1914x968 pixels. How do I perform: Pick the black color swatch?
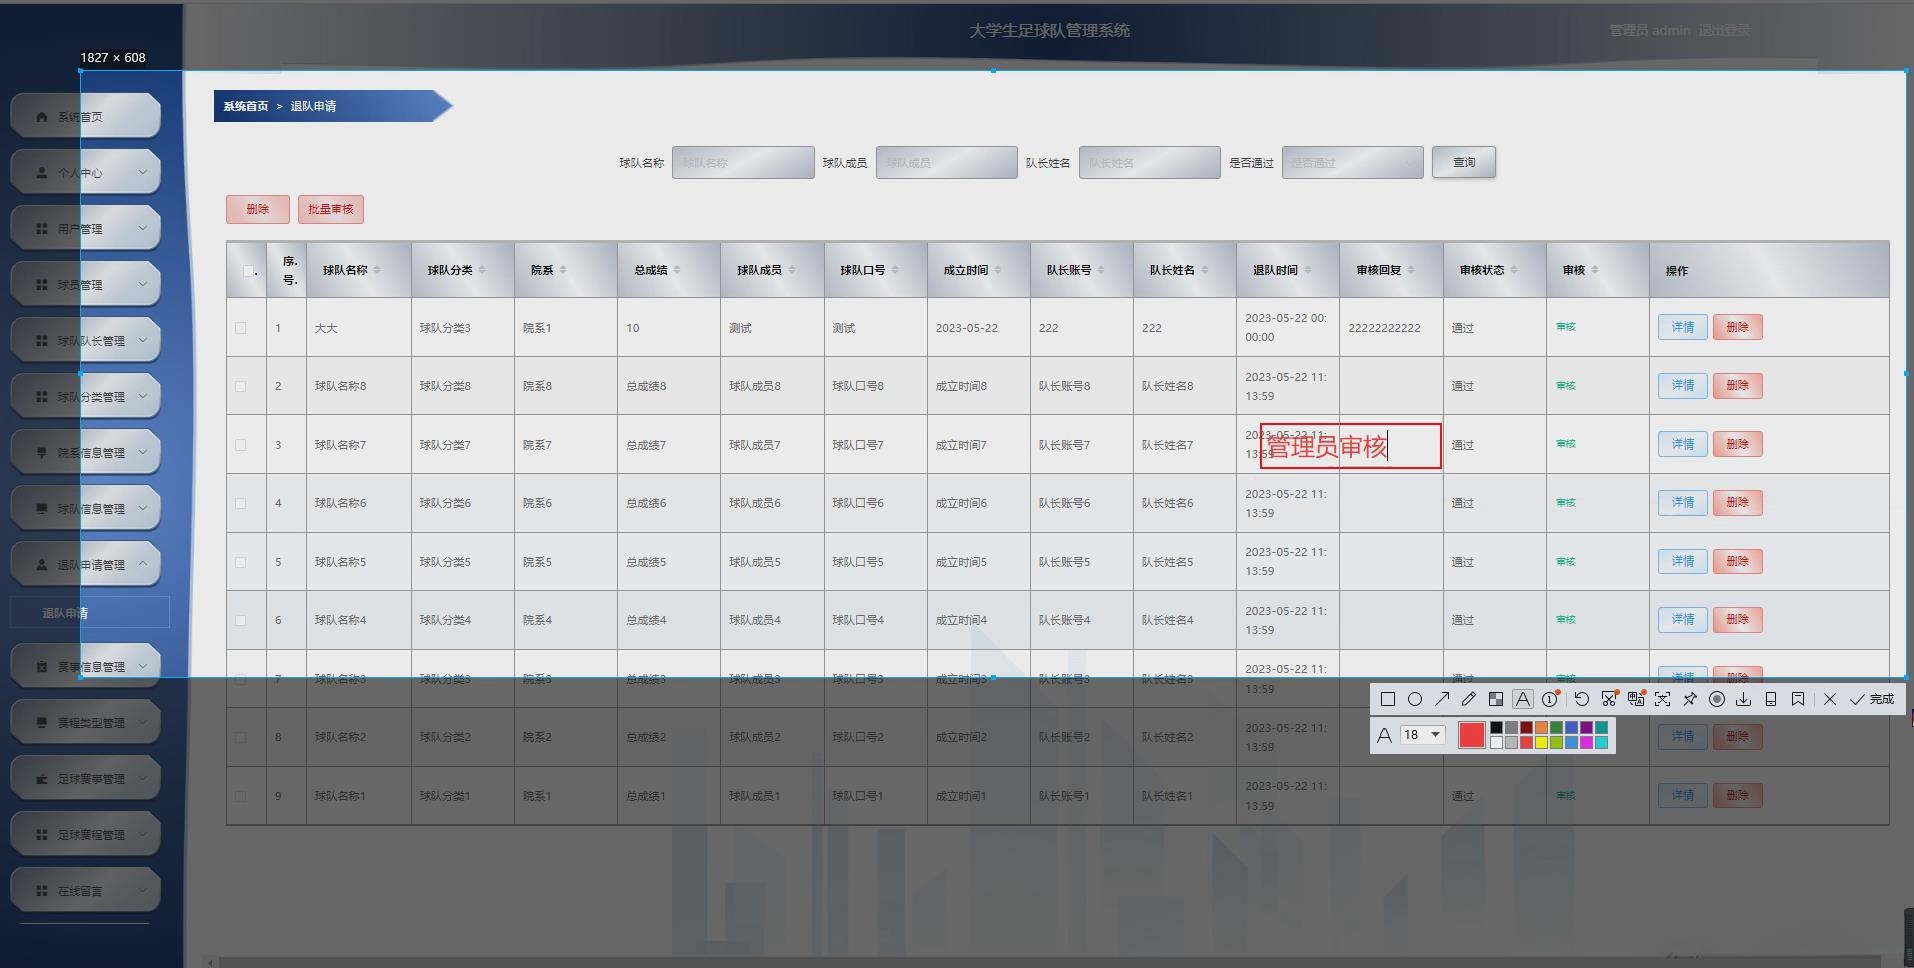coord(1497,728)
